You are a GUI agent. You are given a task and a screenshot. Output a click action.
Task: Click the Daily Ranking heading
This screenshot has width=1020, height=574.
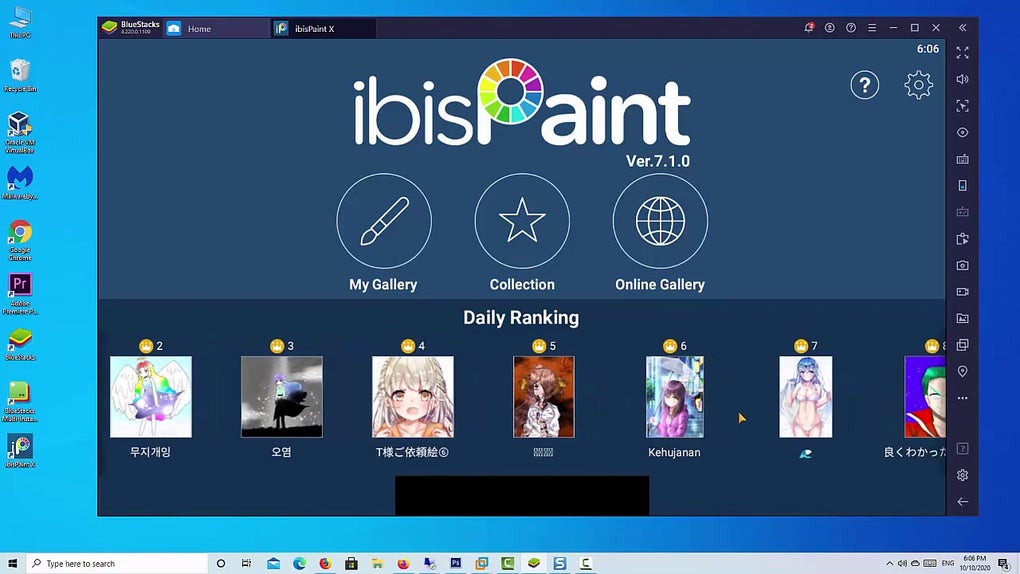point(521,318)
